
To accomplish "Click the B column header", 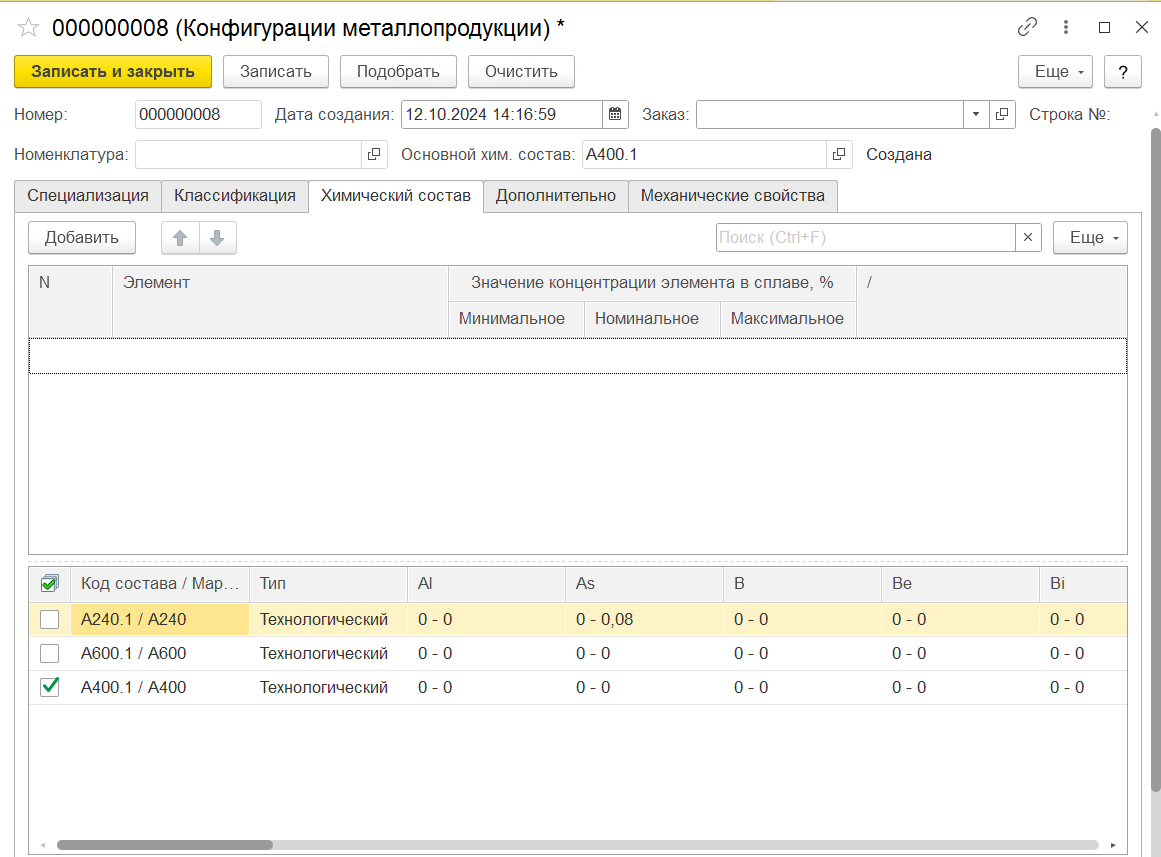I will coord(803,584).
